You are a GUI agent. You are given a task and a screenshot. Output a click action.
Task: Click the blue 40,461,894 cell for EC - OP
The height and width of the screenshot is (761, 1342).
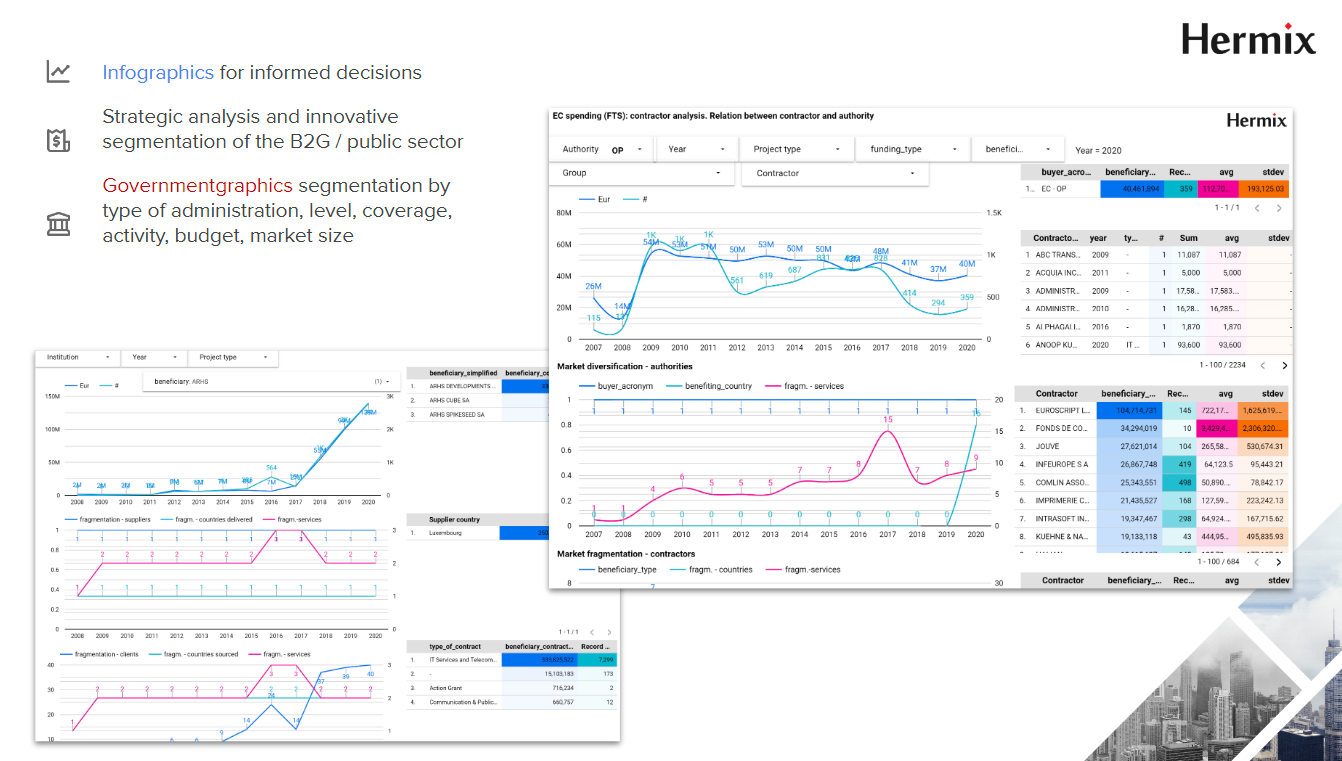pos(1131,188)
